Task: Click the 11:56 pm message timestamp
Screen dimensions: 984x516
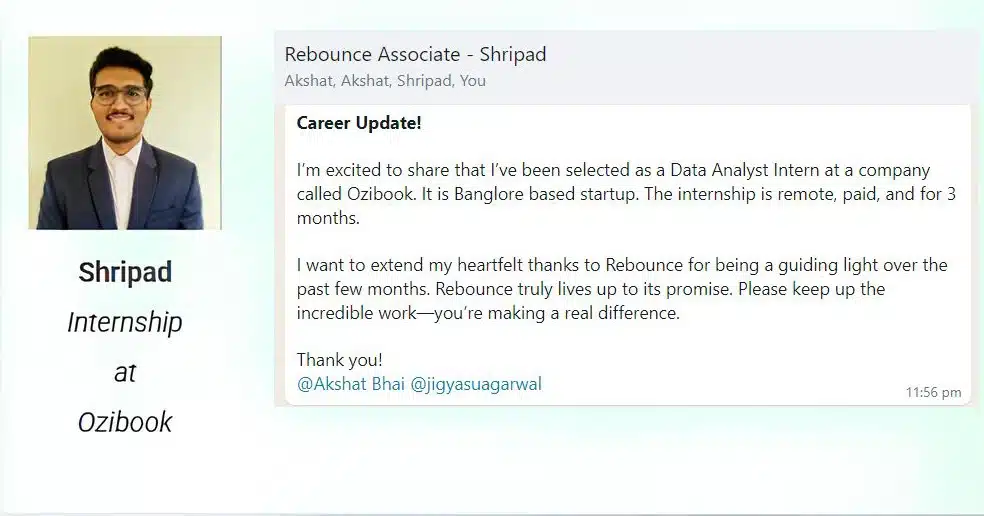Action: click(x=932, y=393)
